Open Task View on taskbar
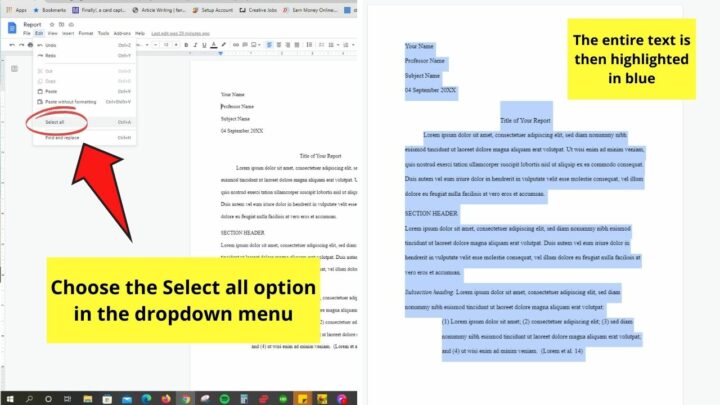 [68, 399]
